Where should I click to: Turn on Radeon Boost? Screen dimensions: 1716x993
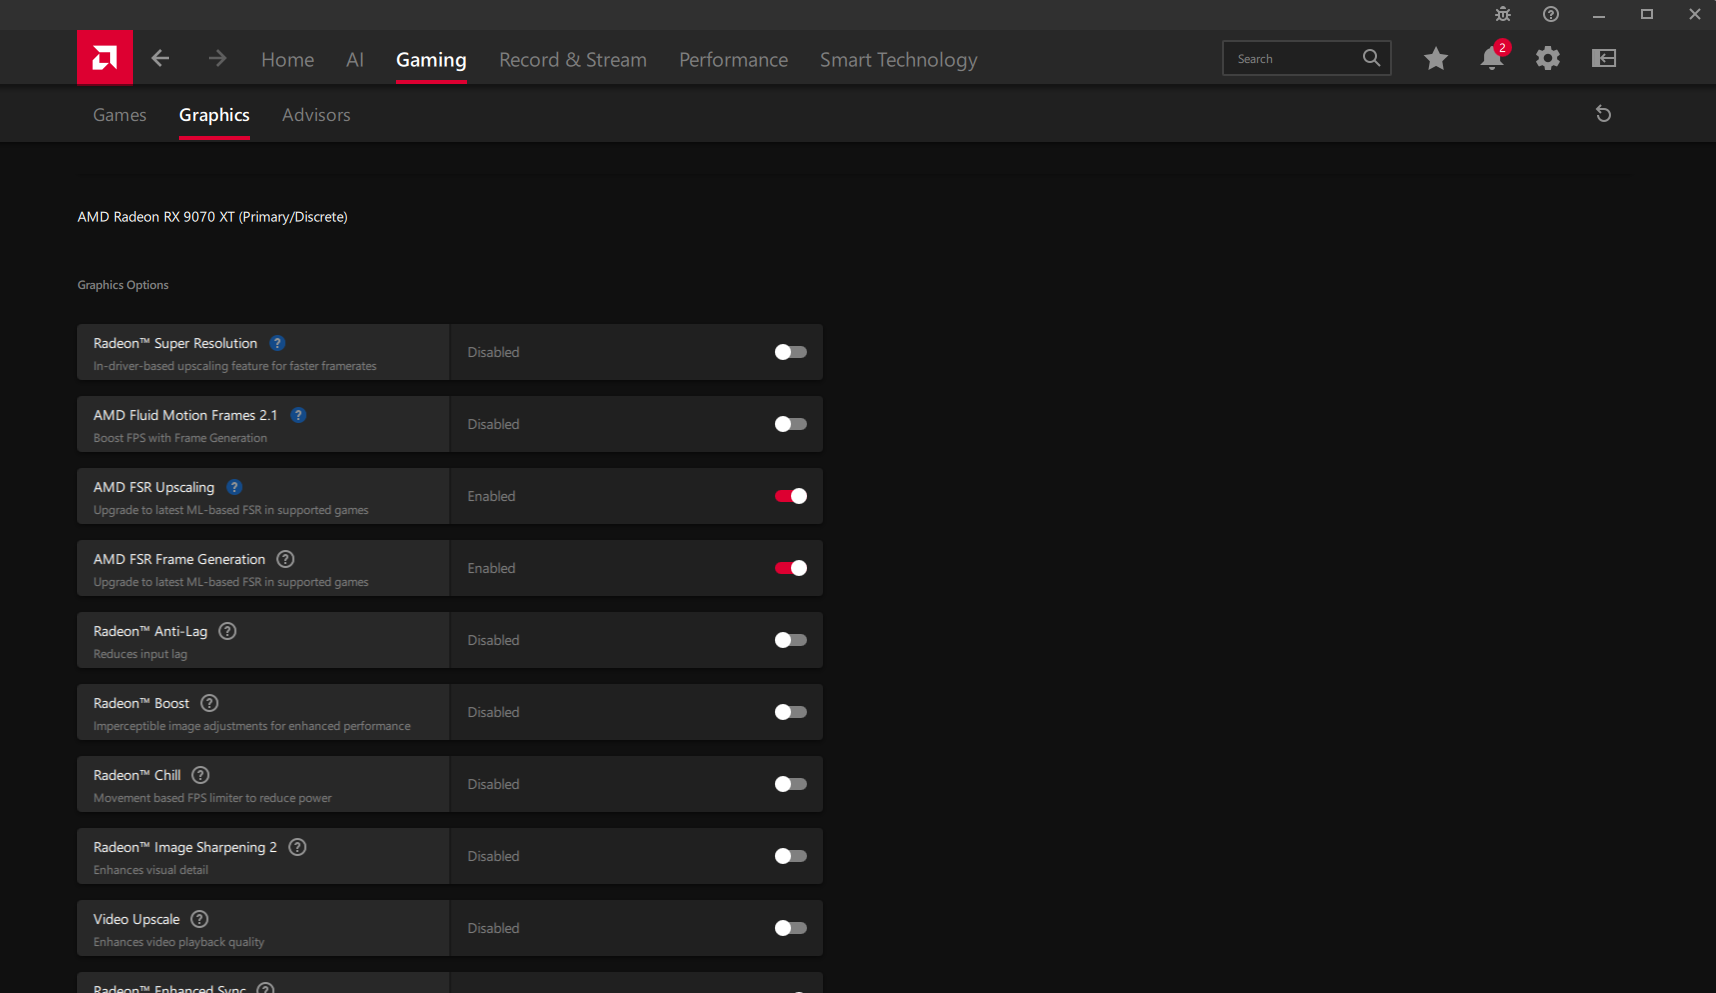click(x=790, y=712)
